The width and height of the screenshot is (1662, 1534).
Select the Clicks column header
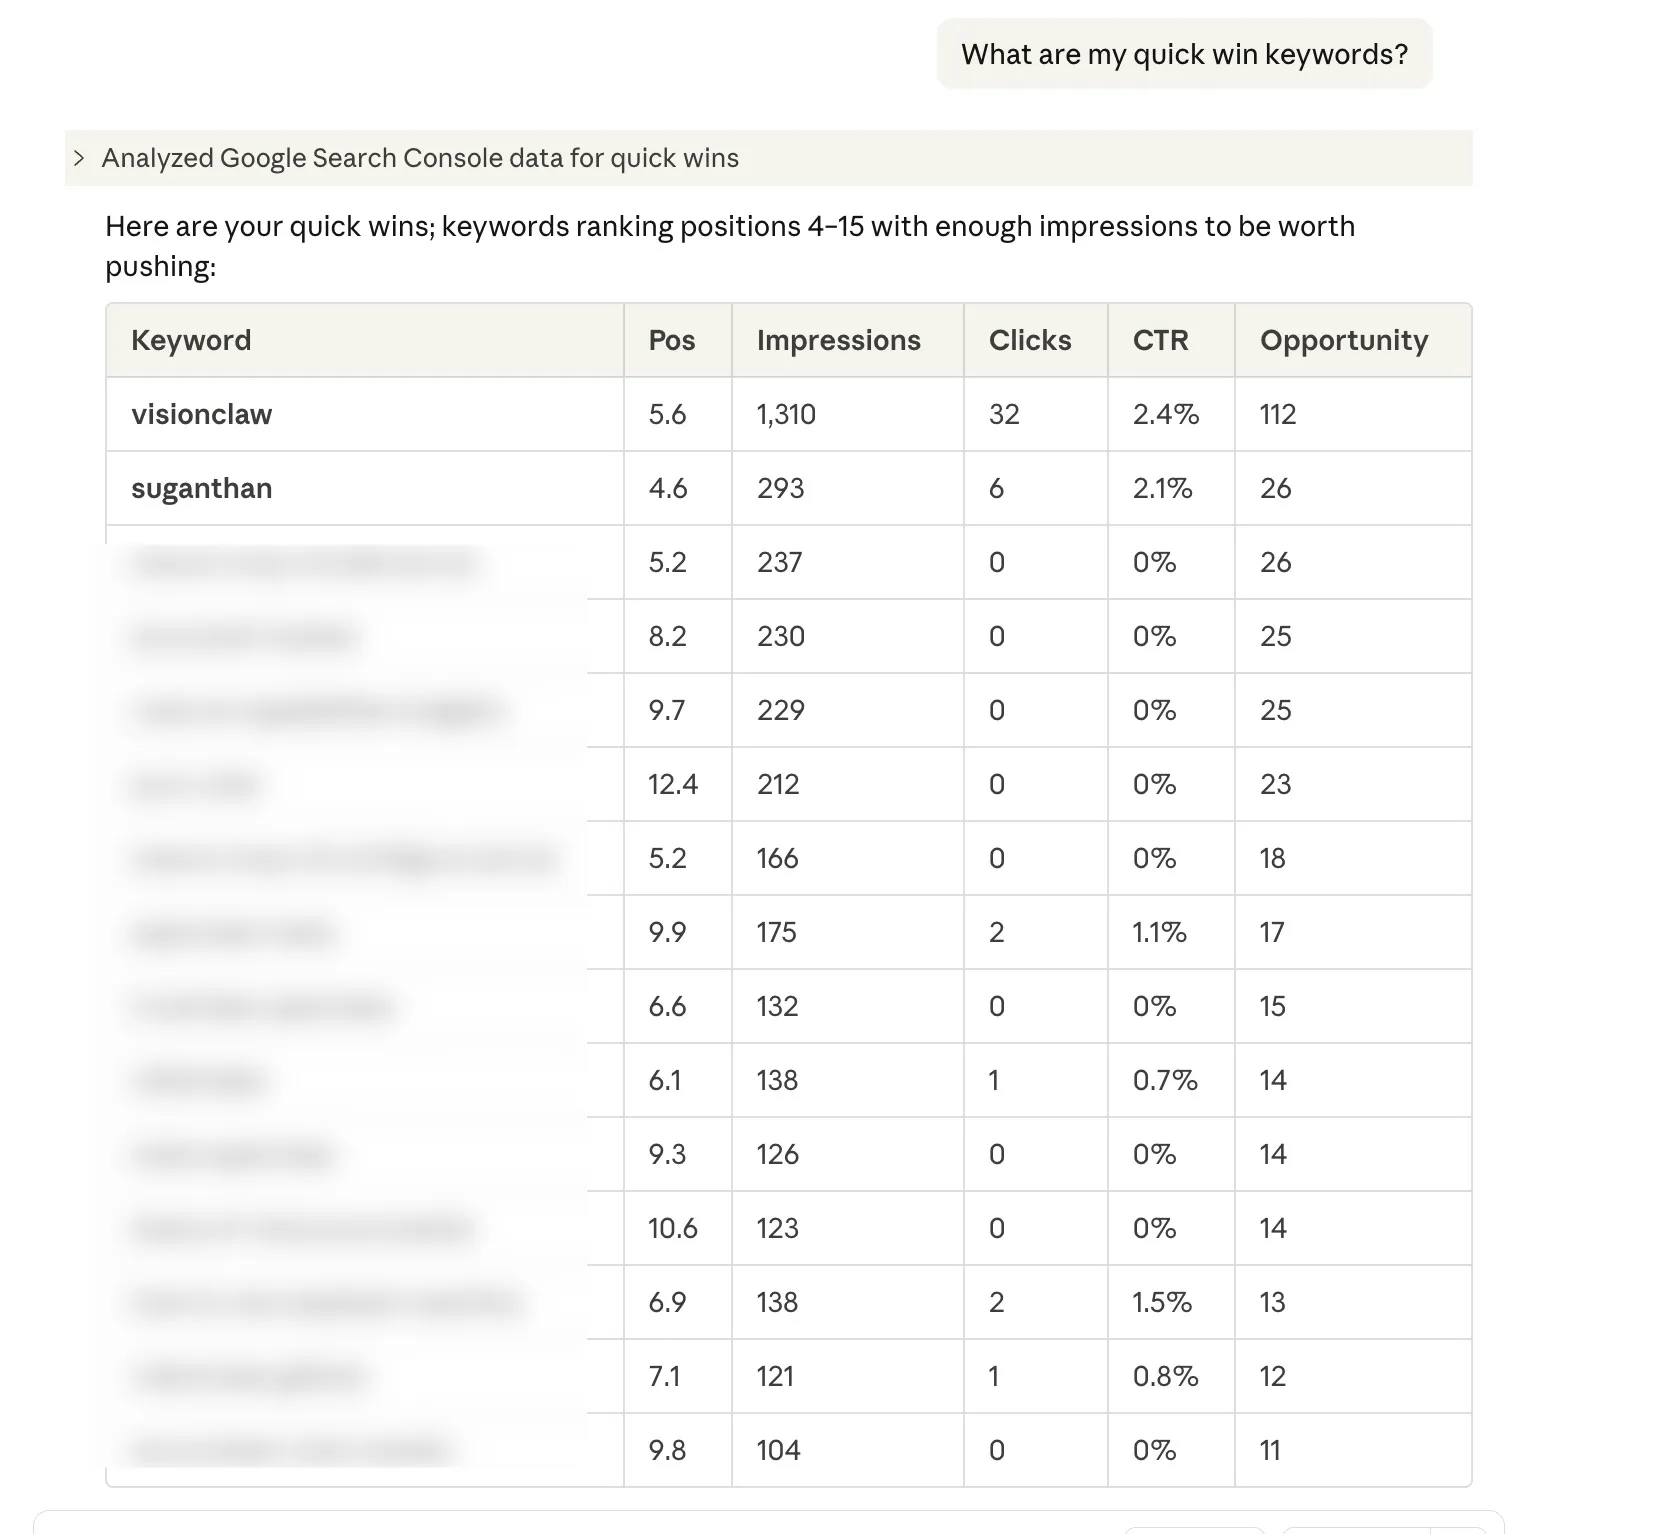[1029, 340]
